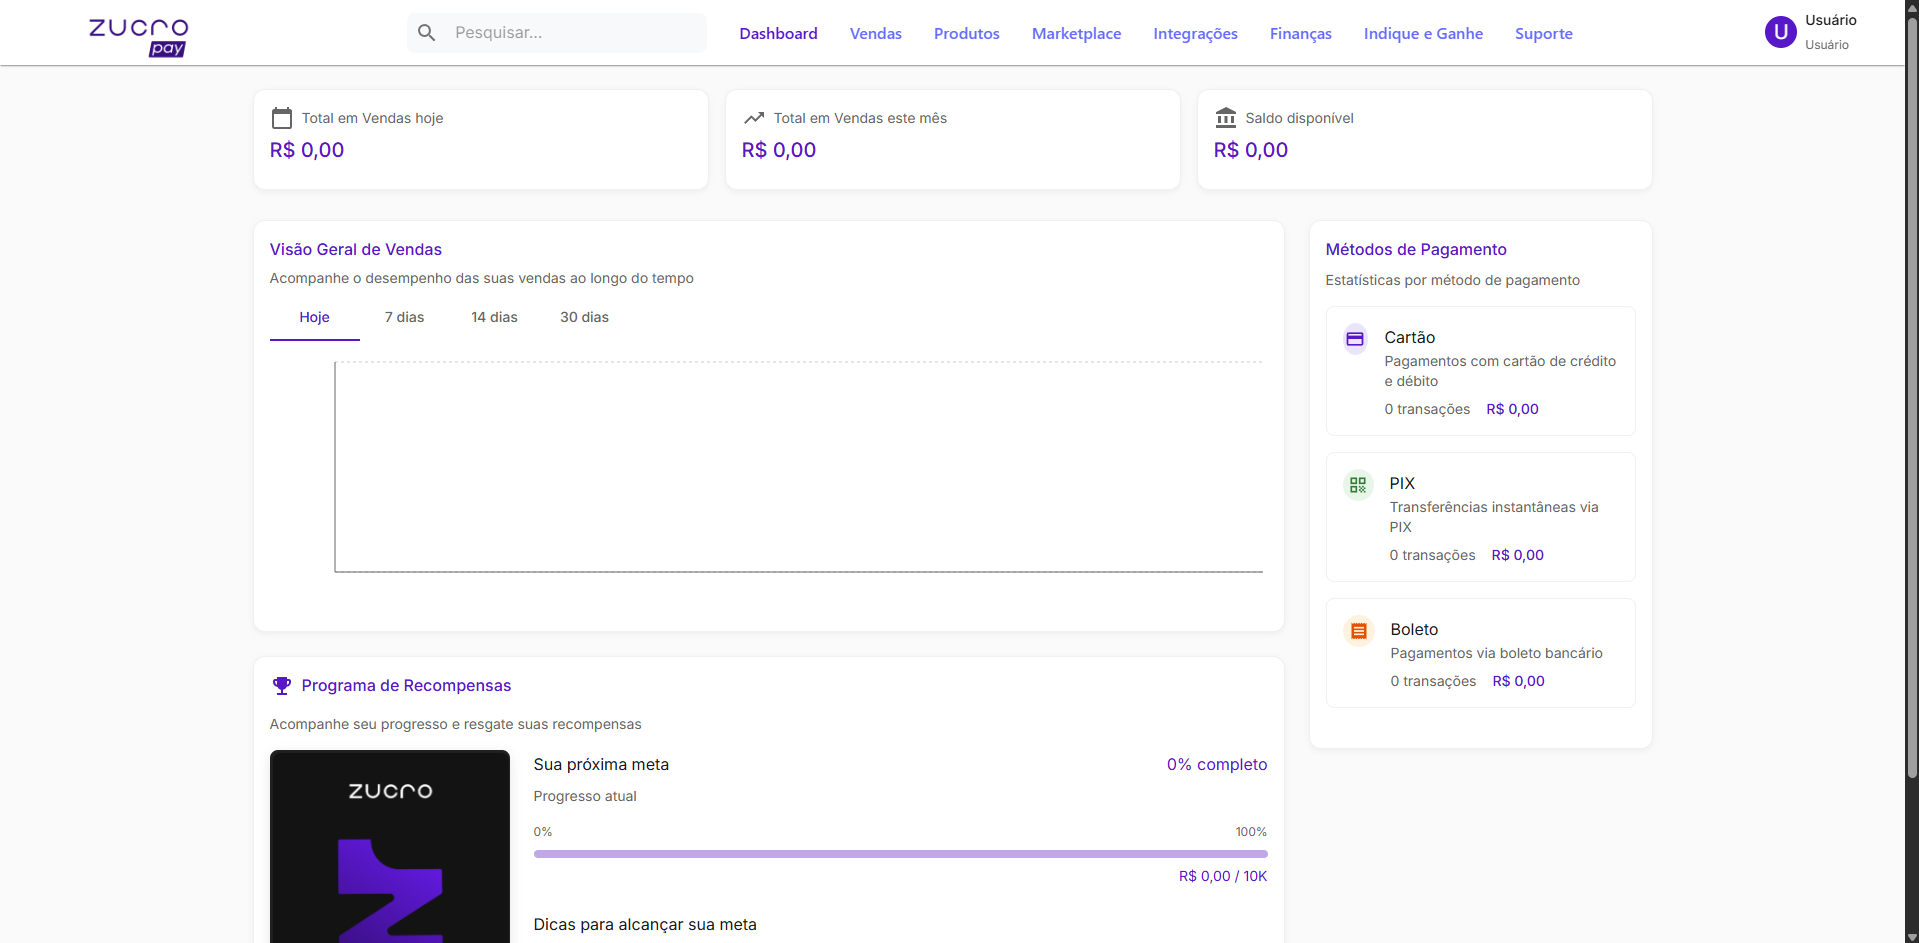Switch sales view to 30 dias
The height and width of the screenshot is (943, 1919).
(x=584, y=317)
